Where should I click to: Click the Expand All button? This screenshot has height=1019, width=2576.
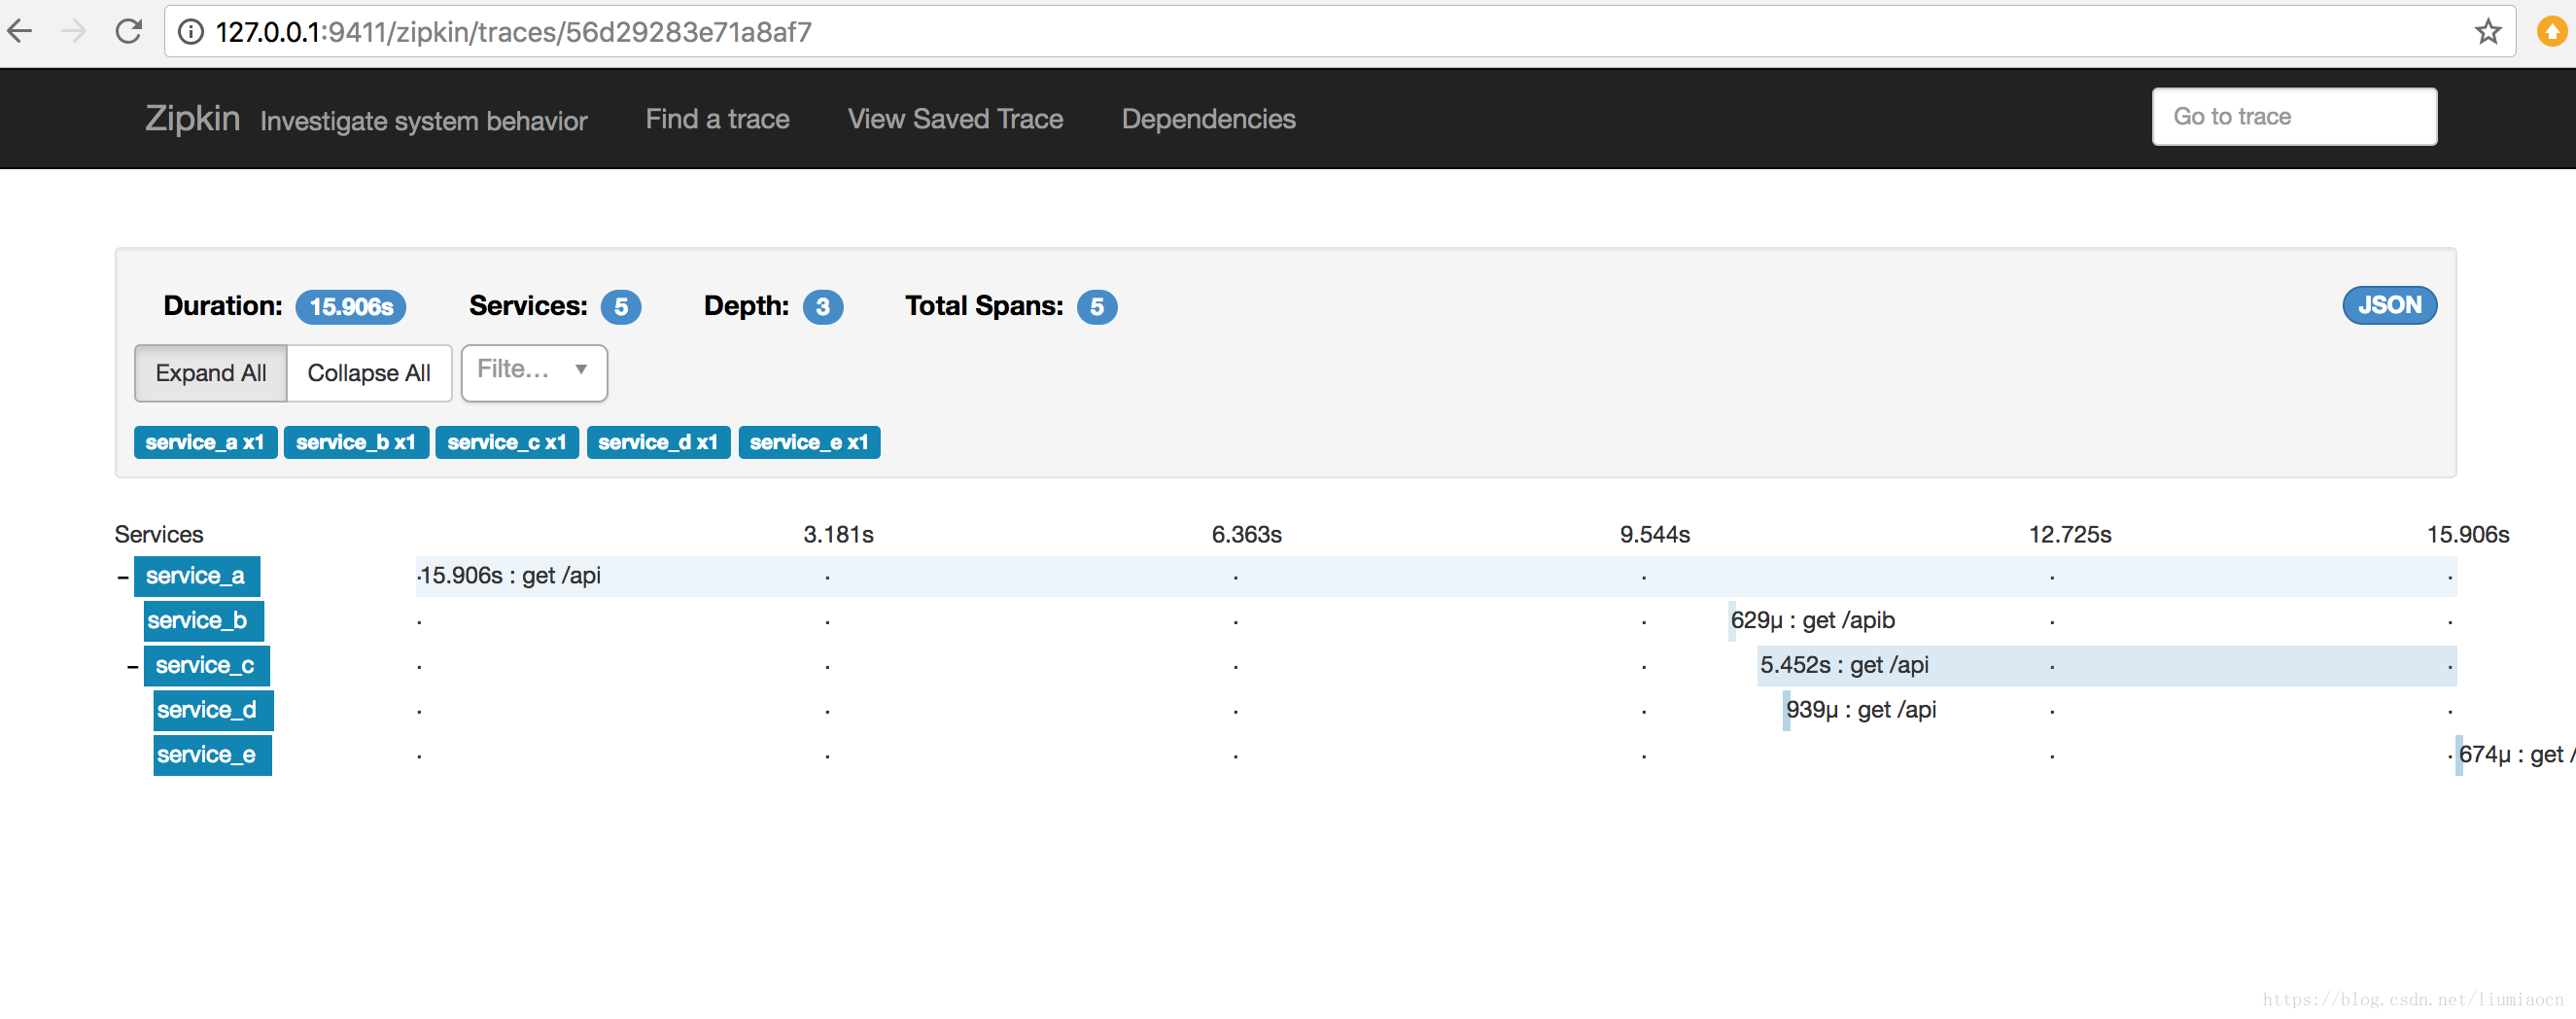coord(210,373)
